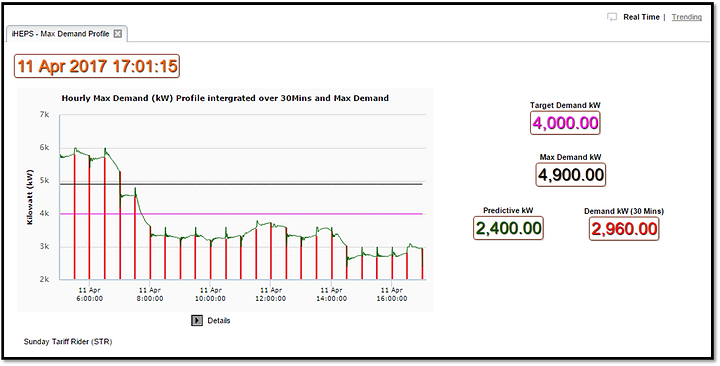This screenshot has width=720, height=366.
Task: Click the 11 Apr 2017 timestamp box
Action: 97,66
